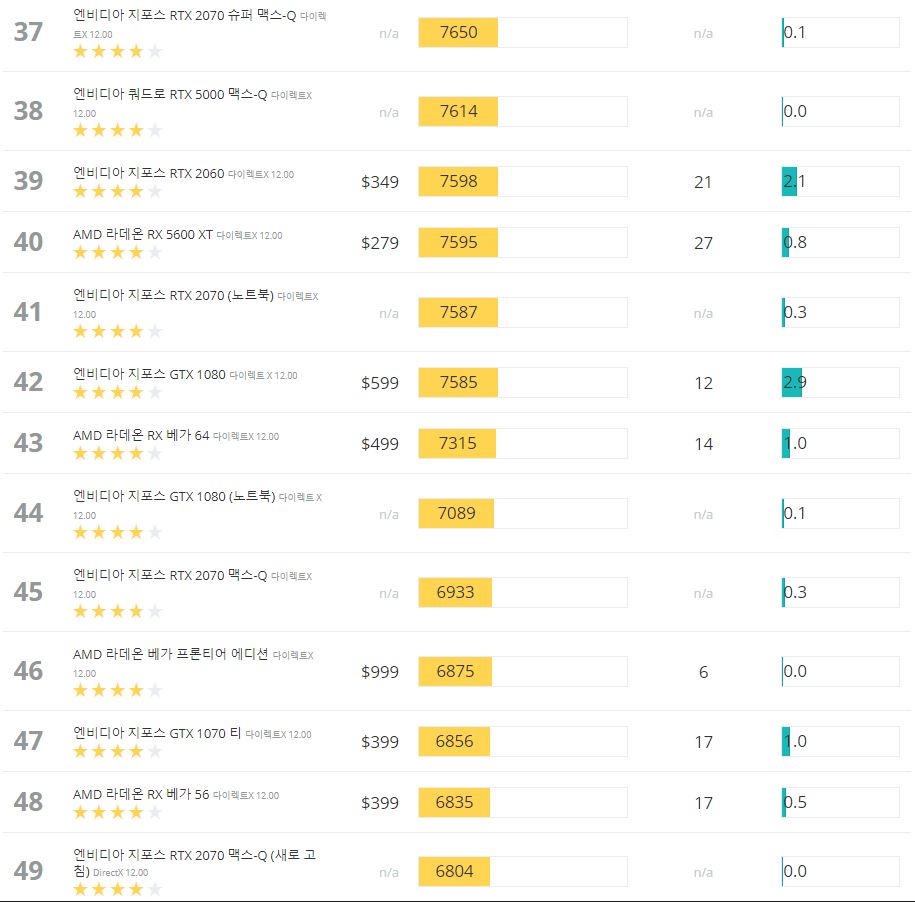Open GeForce GTX 1080 desktop card link

[x=149, y=374]
